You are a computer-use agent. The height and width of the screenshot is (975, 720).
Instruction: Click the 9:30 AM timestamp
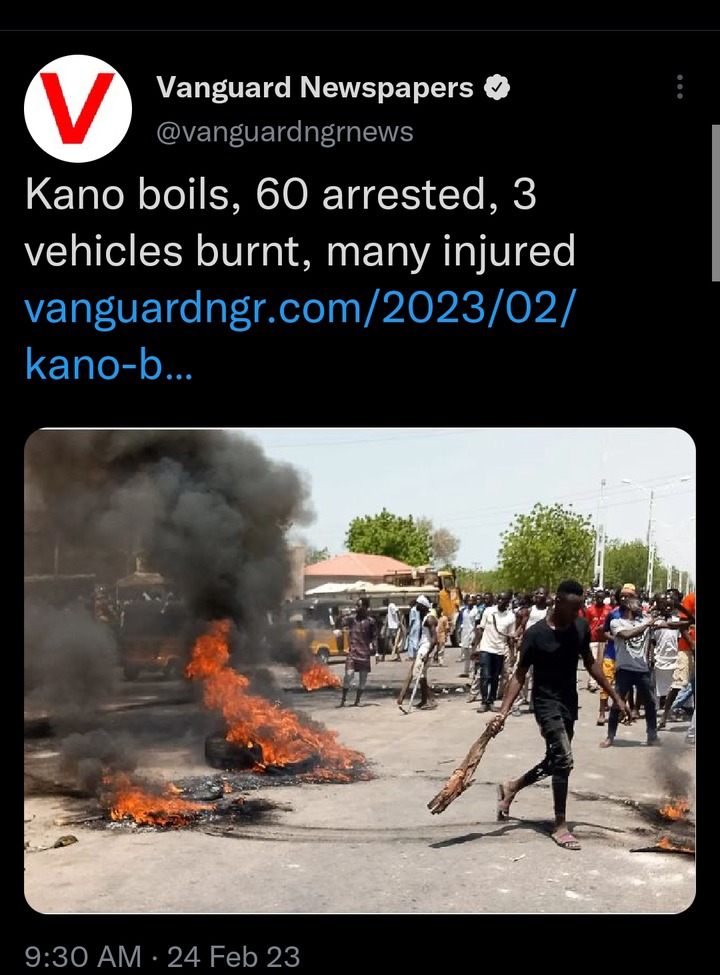(x=83, y=956)
